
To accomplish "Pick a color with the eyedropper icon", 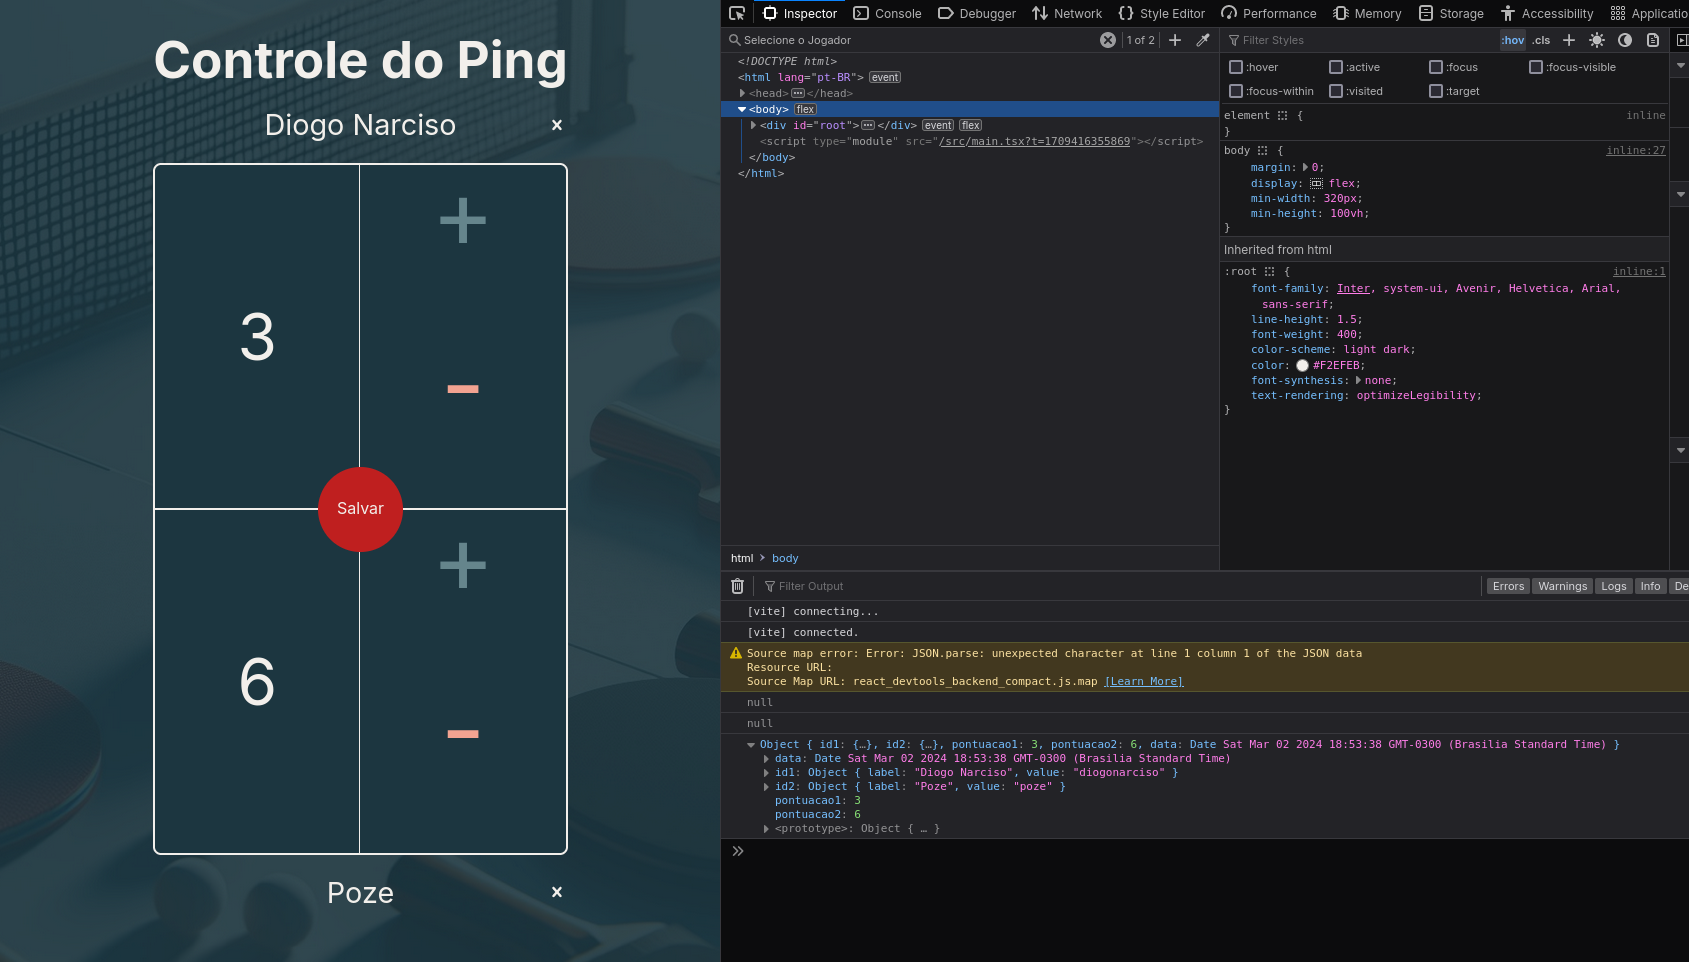I will tap(1203, 40).
